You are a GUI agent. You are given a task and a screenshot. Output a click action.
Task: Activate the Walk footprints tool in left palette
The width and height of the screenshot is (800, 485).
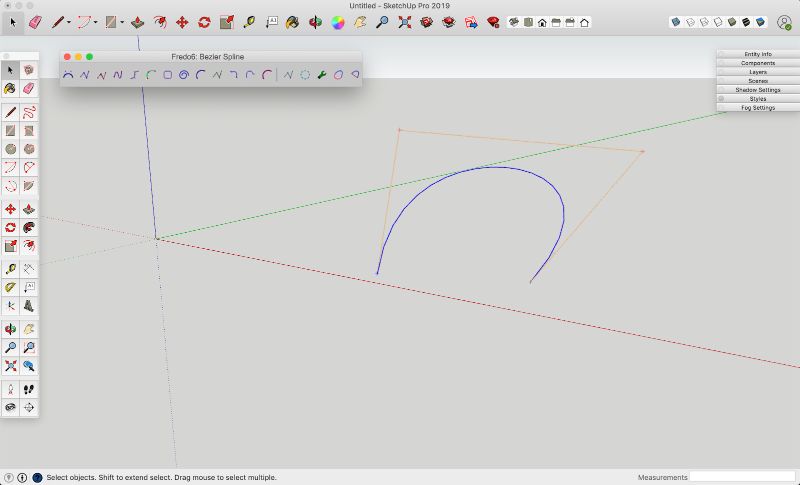[28, 389]
